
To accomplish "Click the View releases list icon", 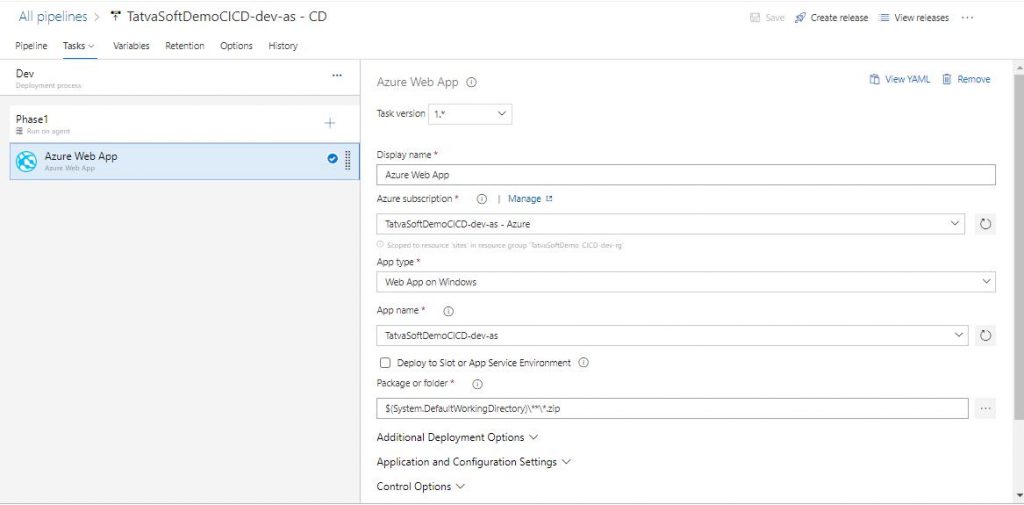I will (884, 18).
